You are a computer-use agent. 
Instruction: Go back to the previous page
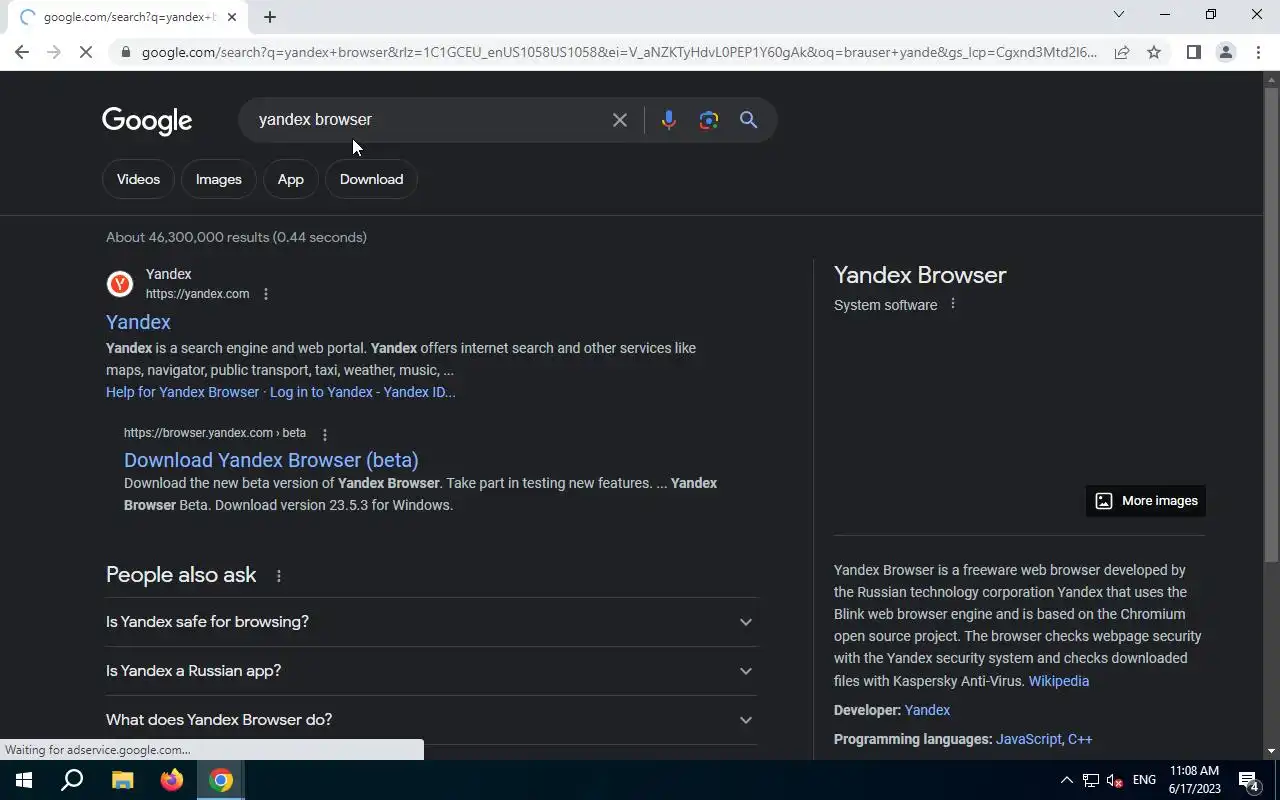pos(22,52)
